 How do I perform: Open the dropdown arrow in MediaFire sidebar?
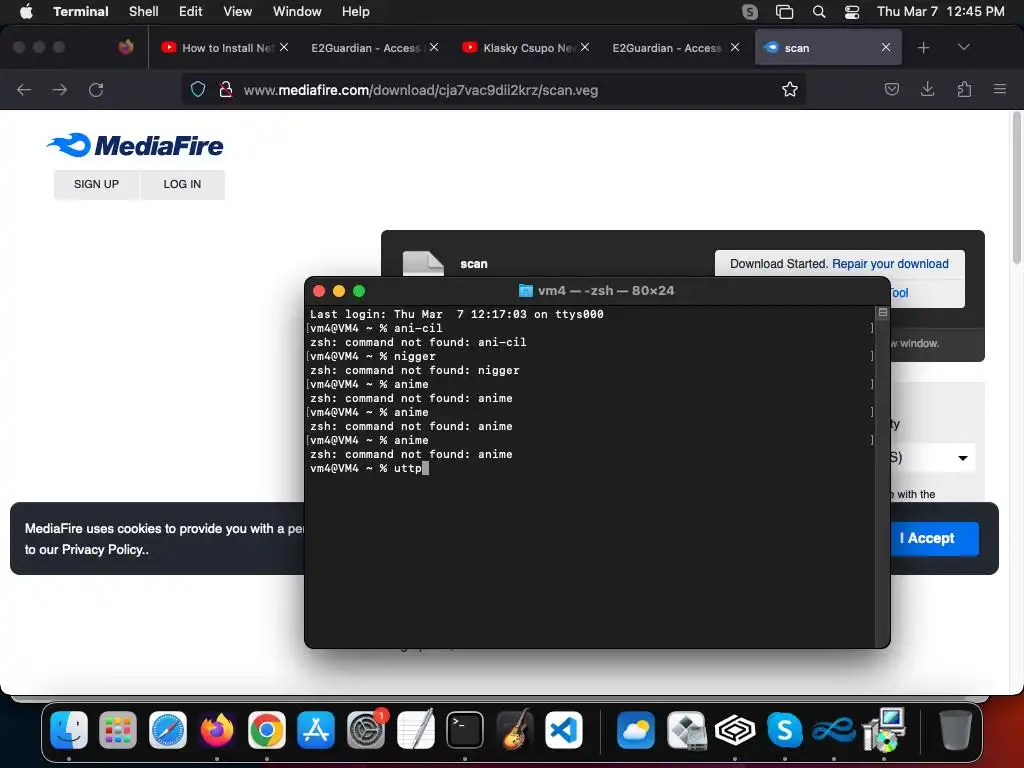click(963, 458)
